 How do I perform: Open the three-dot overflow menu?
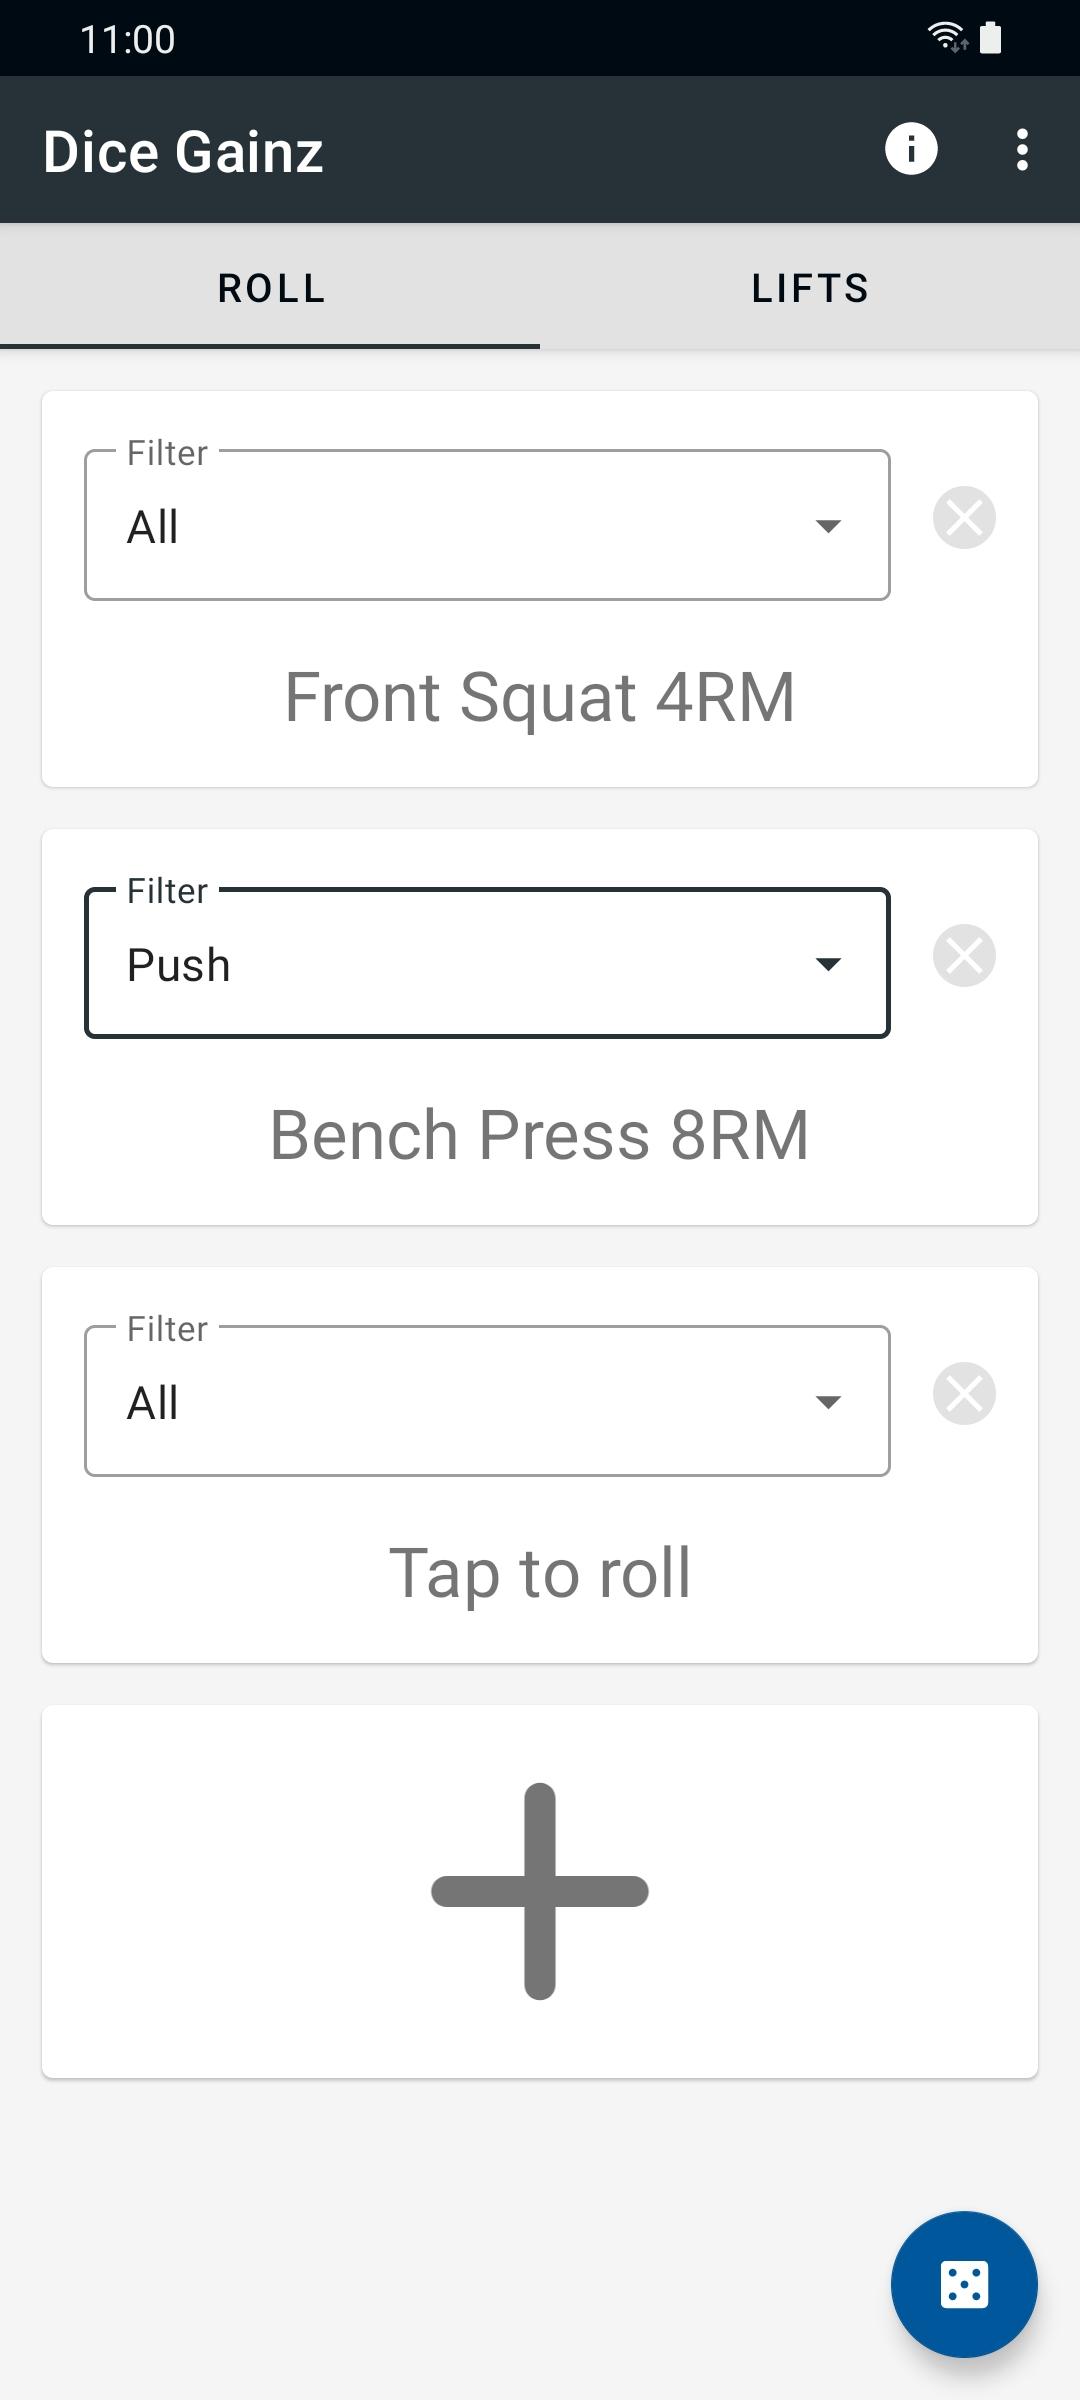point(1022,150)
